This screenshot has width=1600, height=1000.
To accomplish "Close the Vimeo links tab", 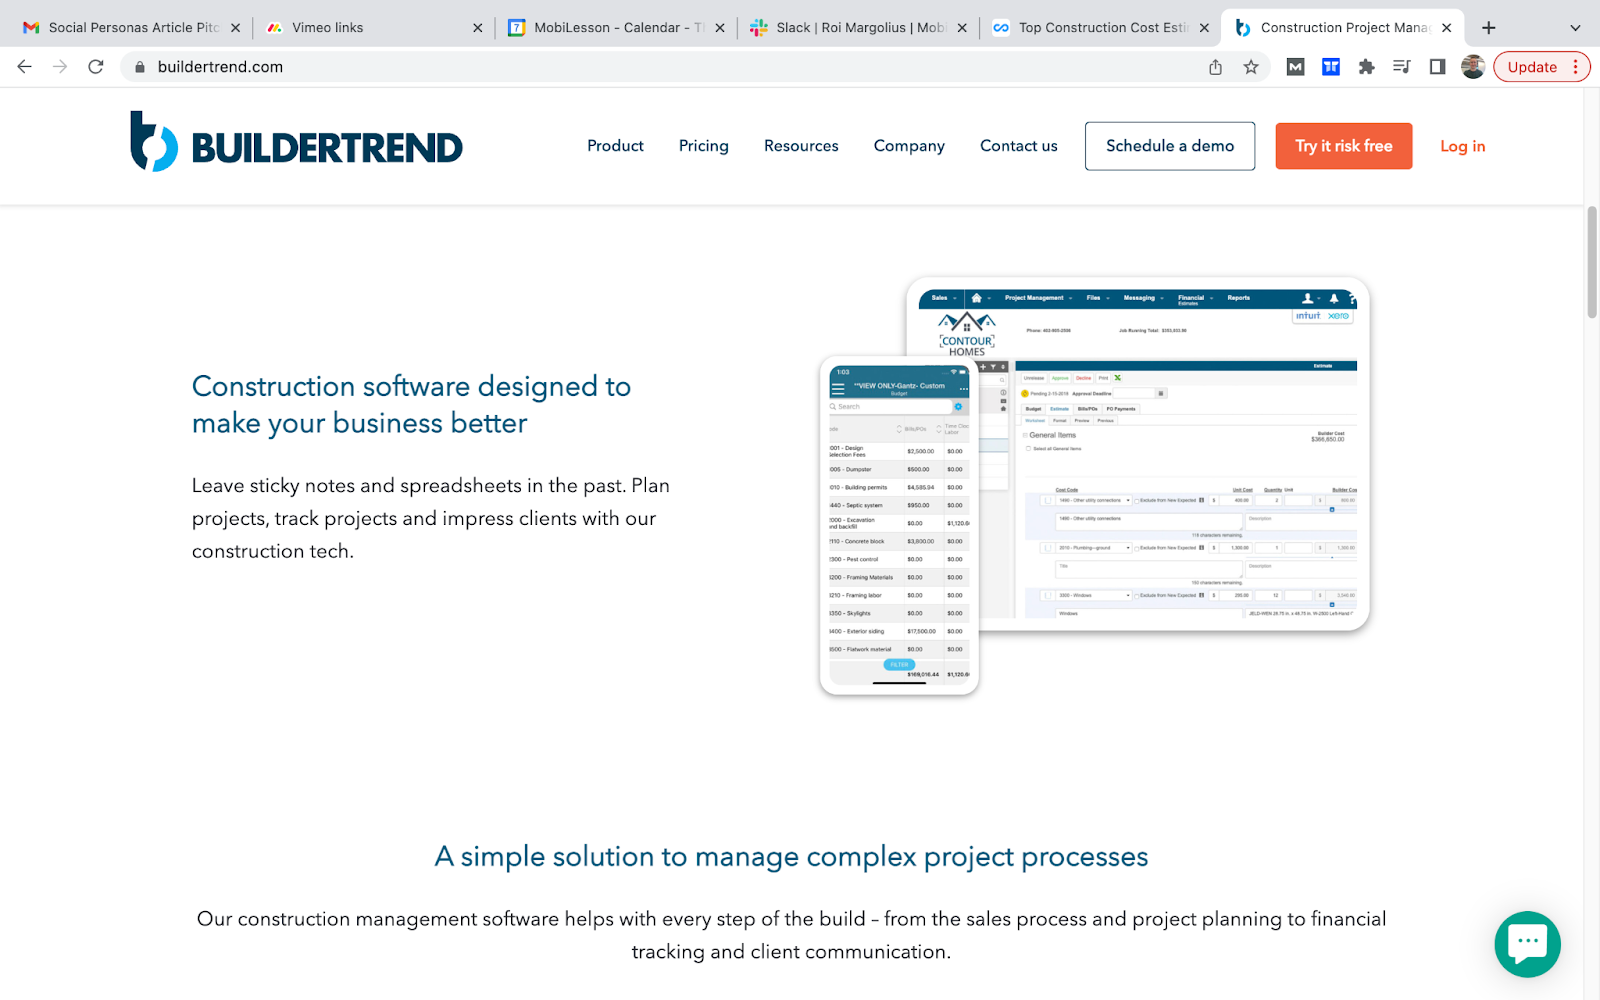I will coord(477,28).
